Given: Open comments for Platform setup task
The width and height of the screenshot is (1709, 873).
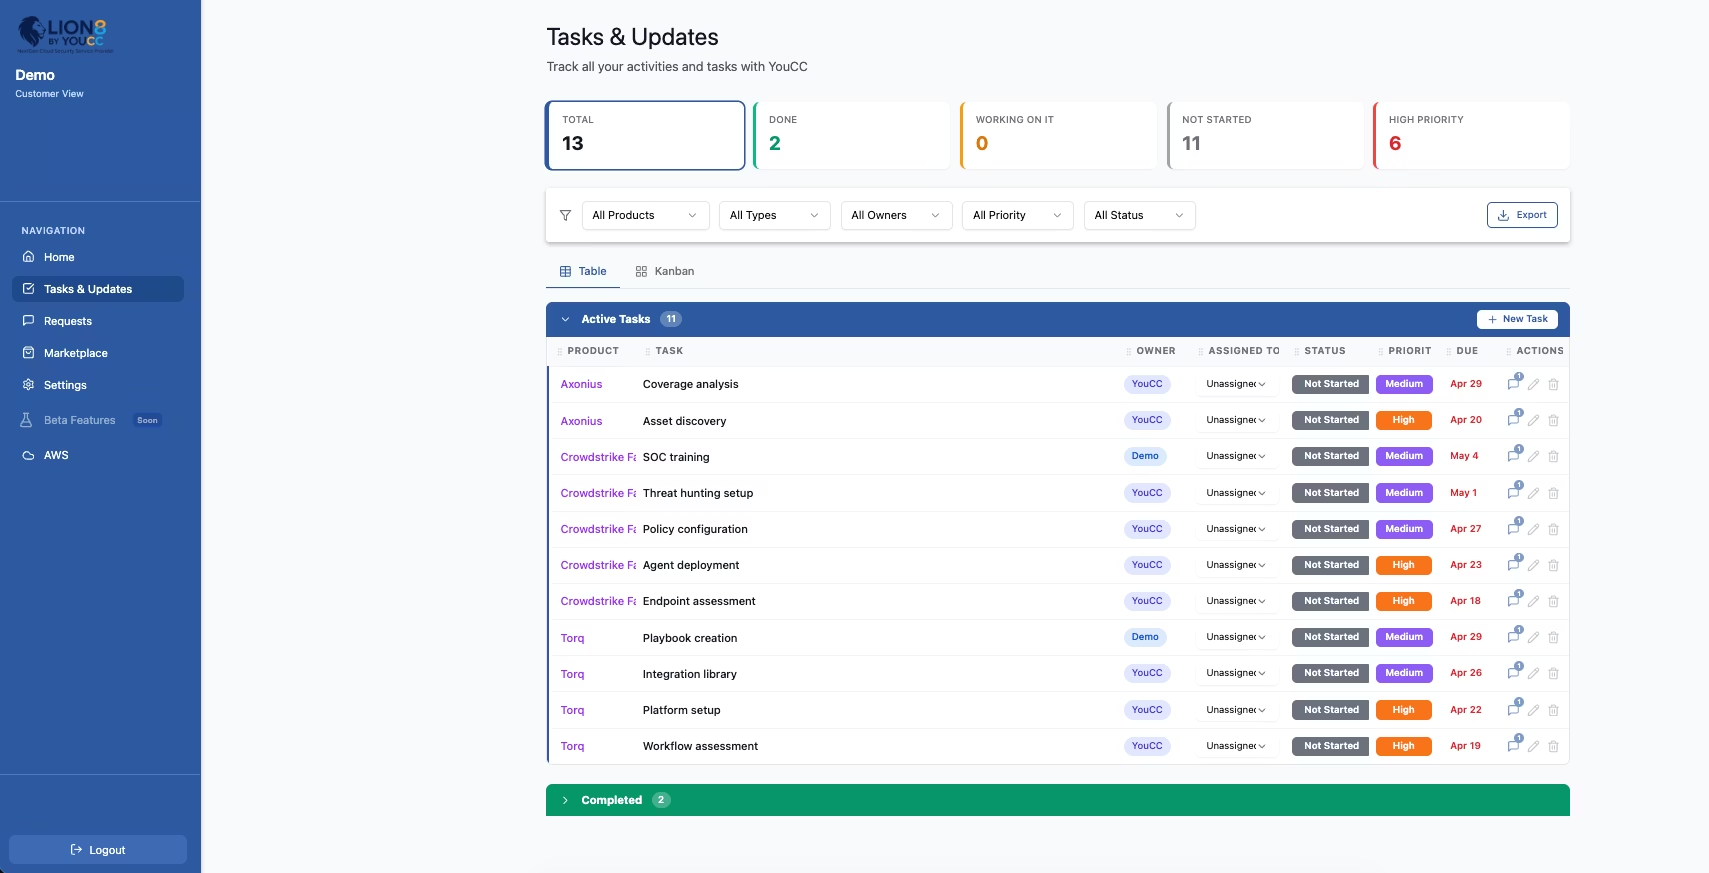Looking at the screenshot, I should pyautogui.click(x=1514, y=710).
